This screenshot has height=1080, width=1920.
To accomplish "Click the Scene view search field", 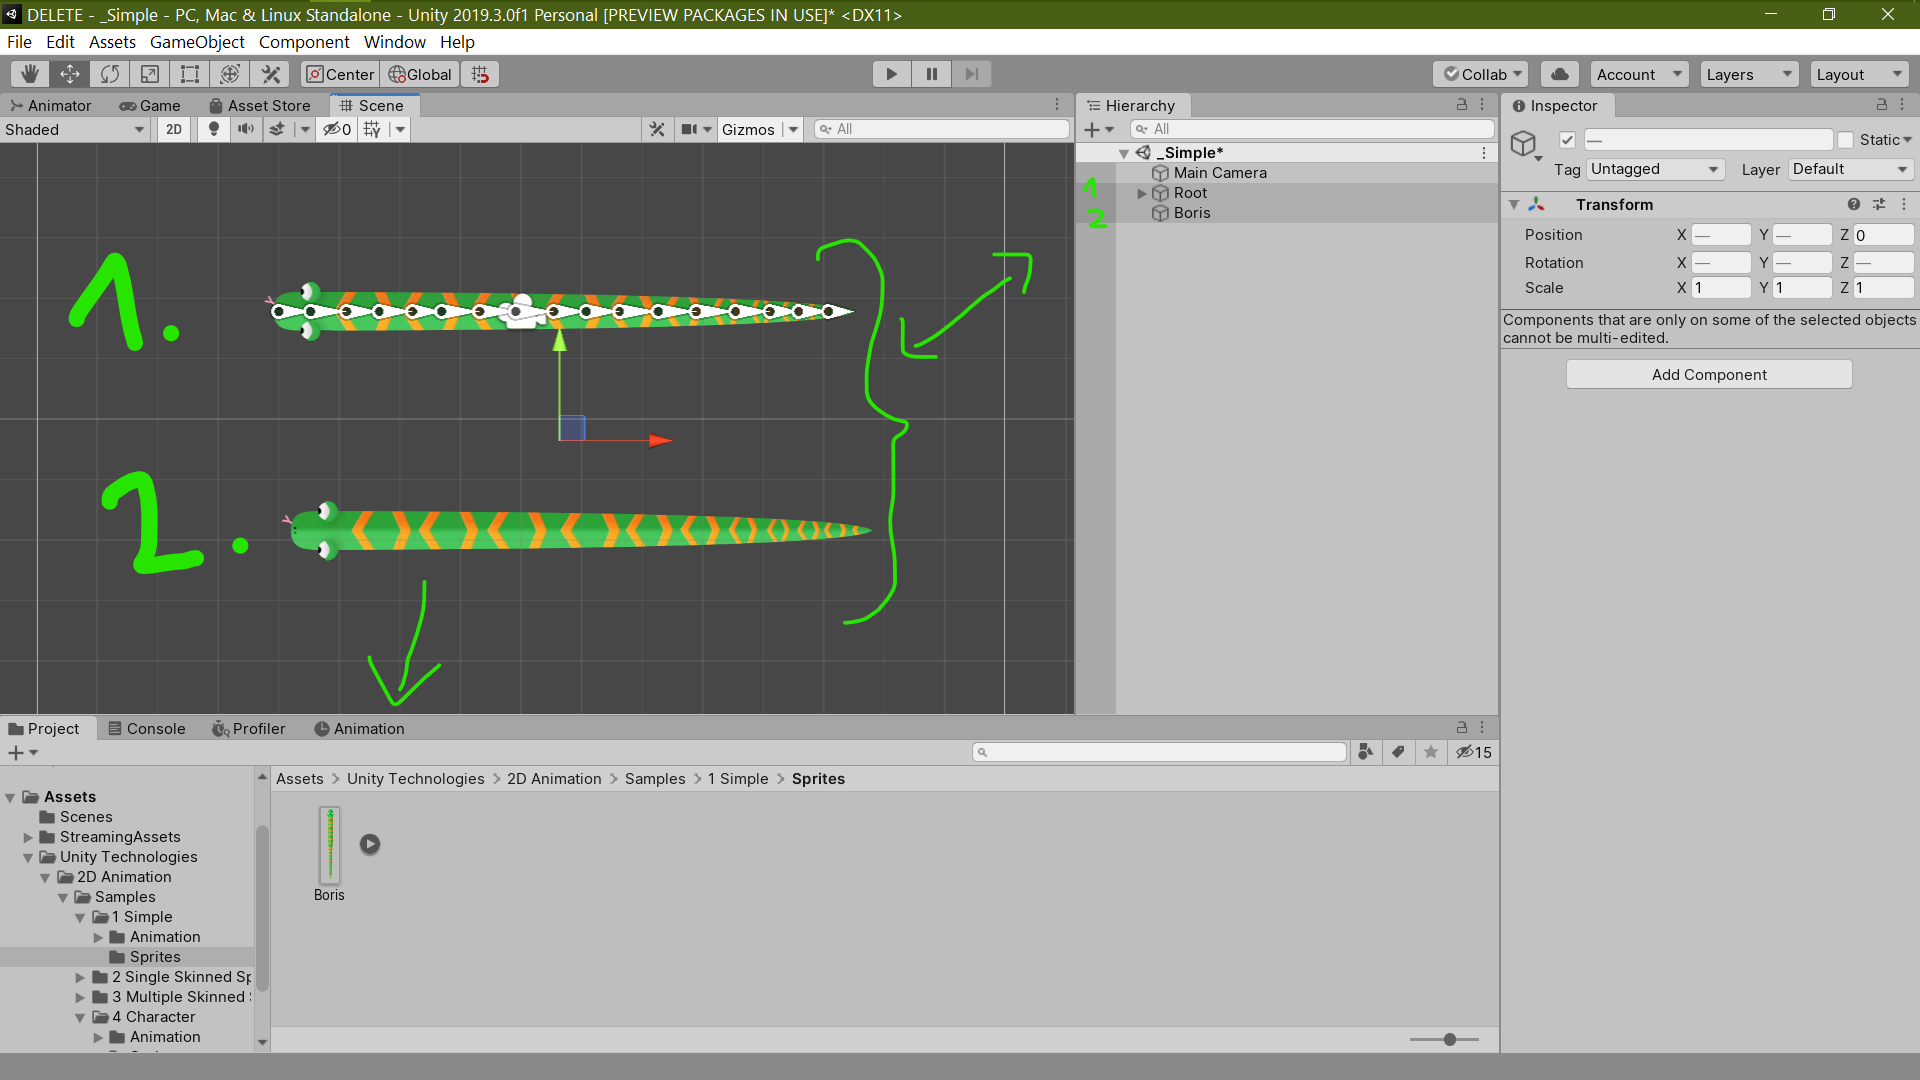I will point(941,129).
